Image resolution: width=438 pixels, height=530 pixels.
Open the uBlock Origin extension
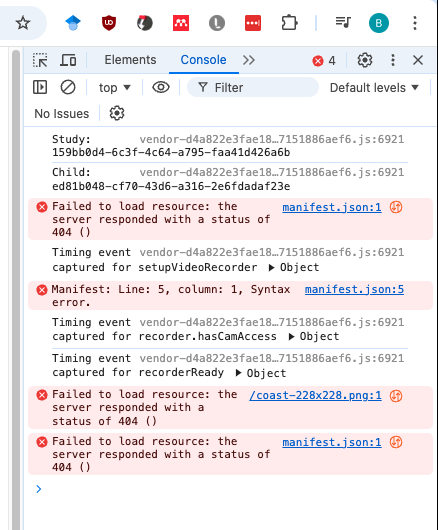[x=109, y=23]
